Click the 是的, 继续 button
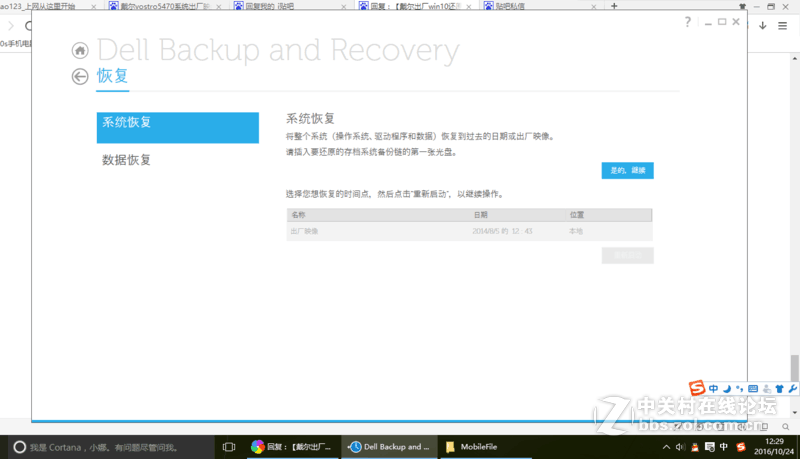 point(628,170)
